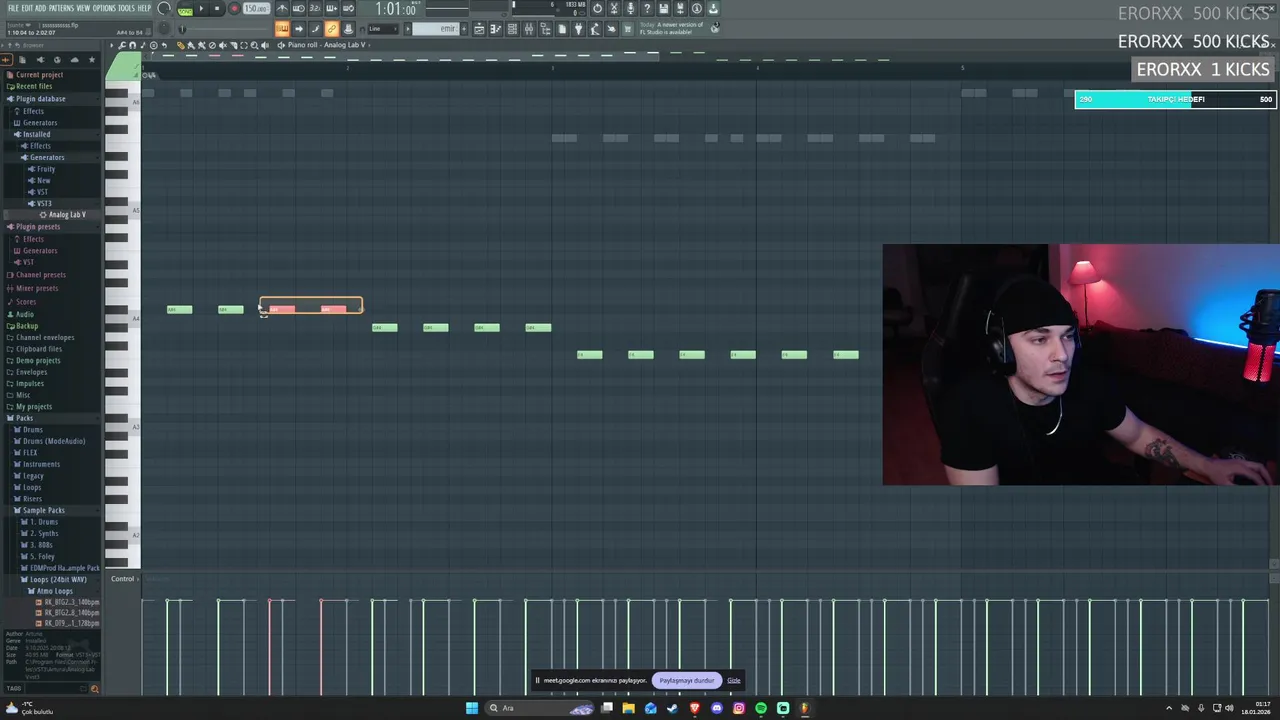
Task: Open the playlist view icon
Action: tap(479, 28)
